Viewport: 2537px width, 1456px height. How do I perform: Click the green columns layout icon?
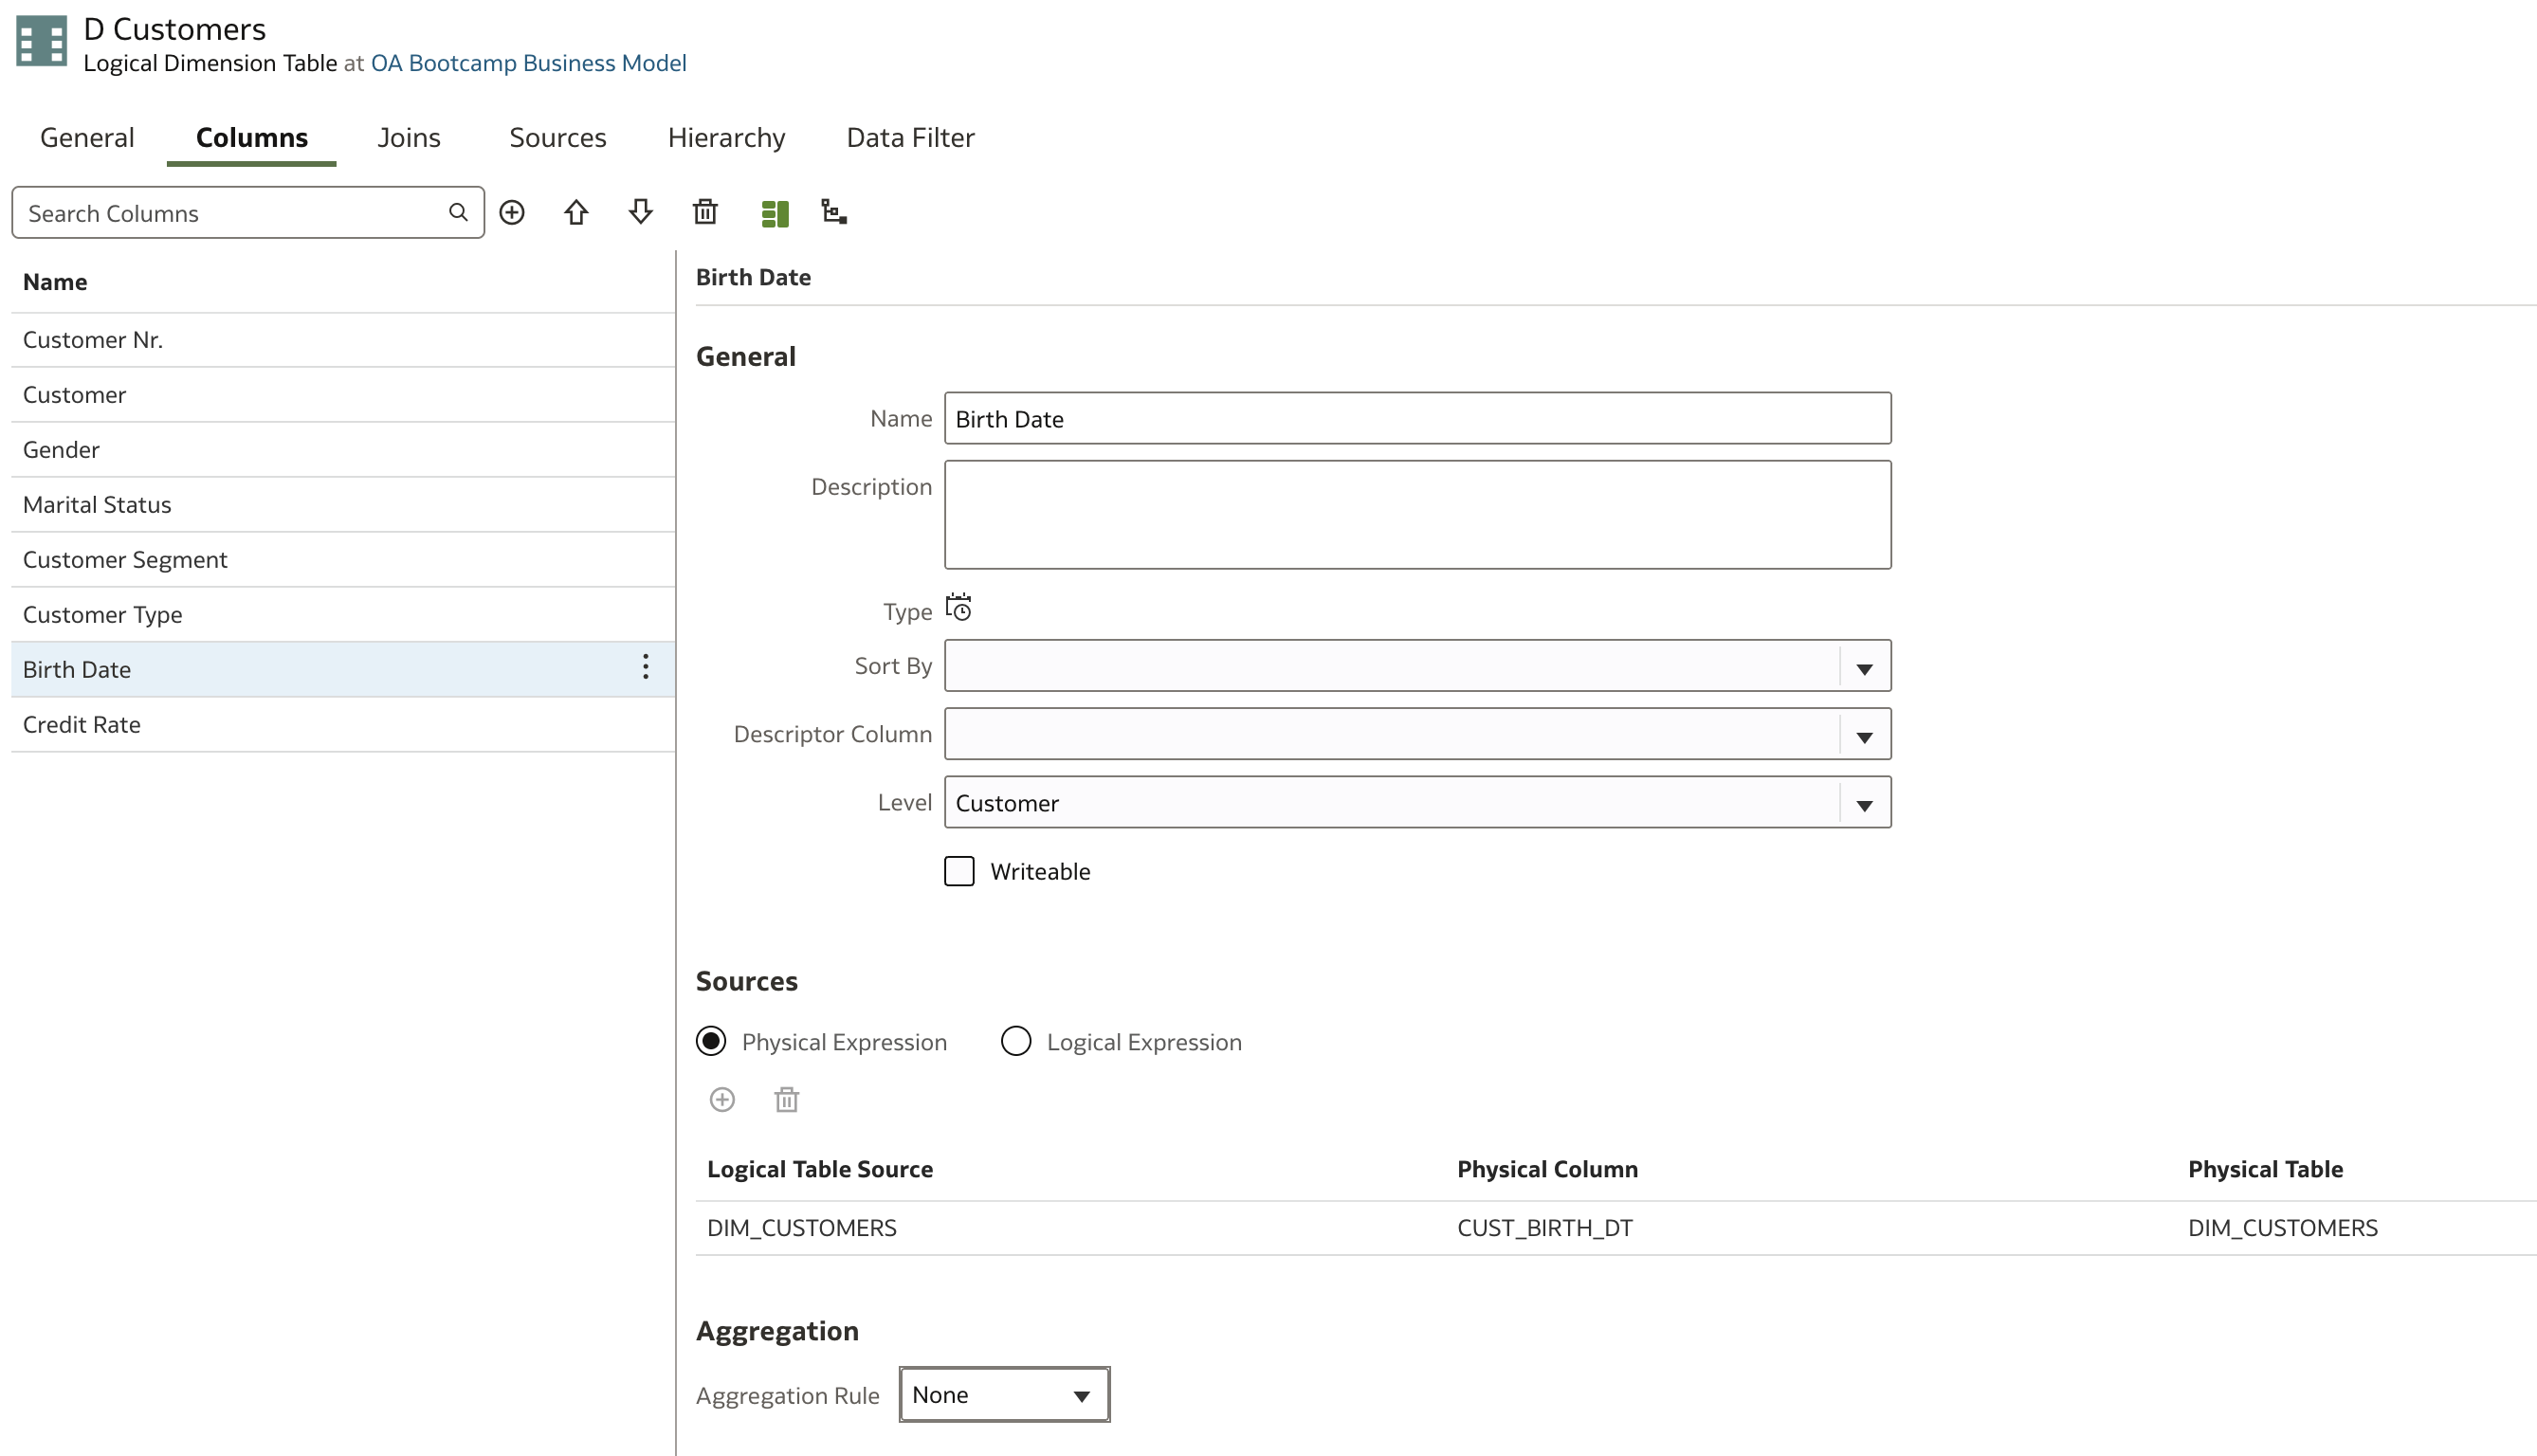(x=775, y=213)
